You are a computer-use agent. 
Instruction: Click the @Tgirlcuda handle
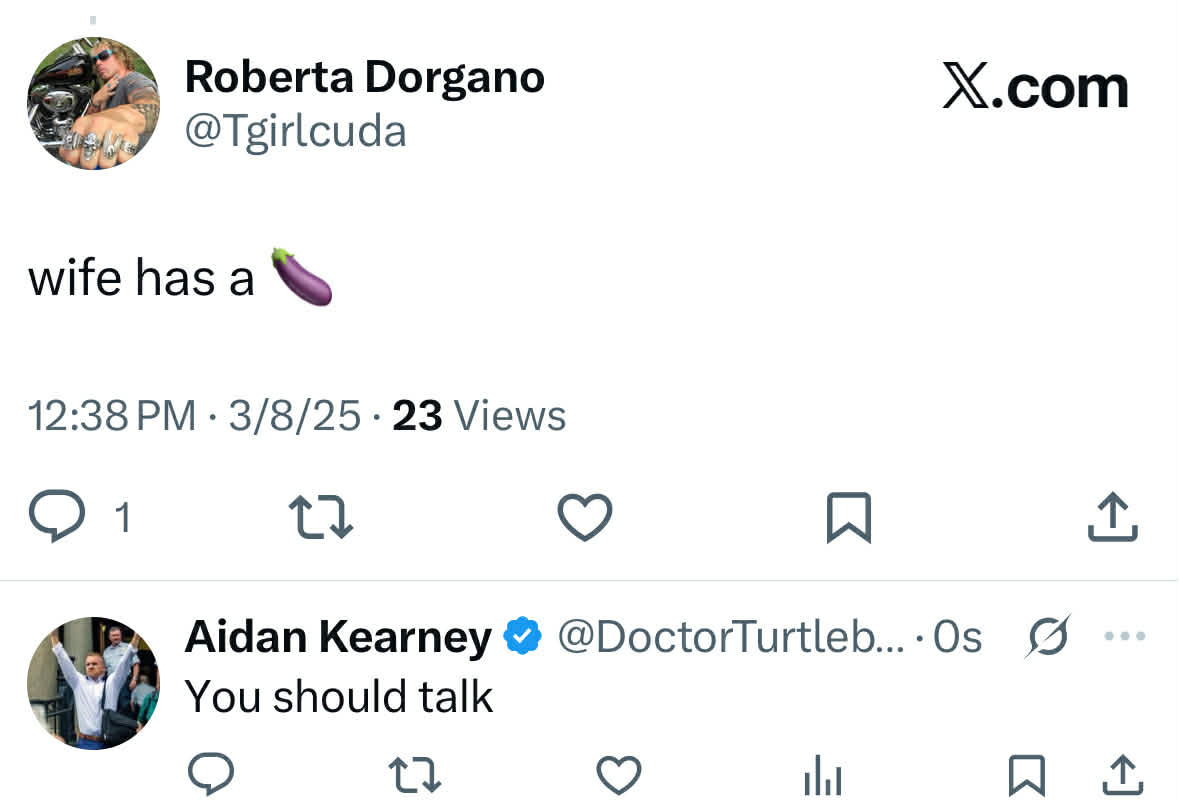(296, 131)
